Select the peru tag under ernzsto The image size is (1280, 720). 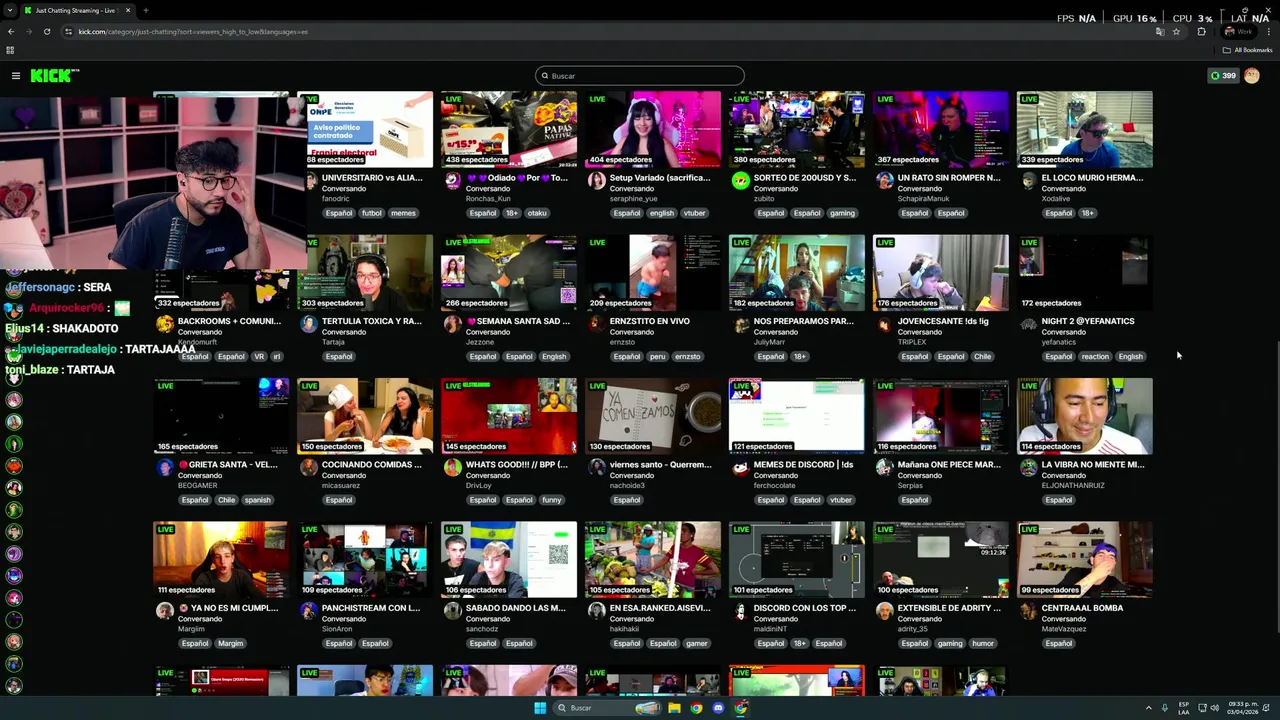coord(657,356)
